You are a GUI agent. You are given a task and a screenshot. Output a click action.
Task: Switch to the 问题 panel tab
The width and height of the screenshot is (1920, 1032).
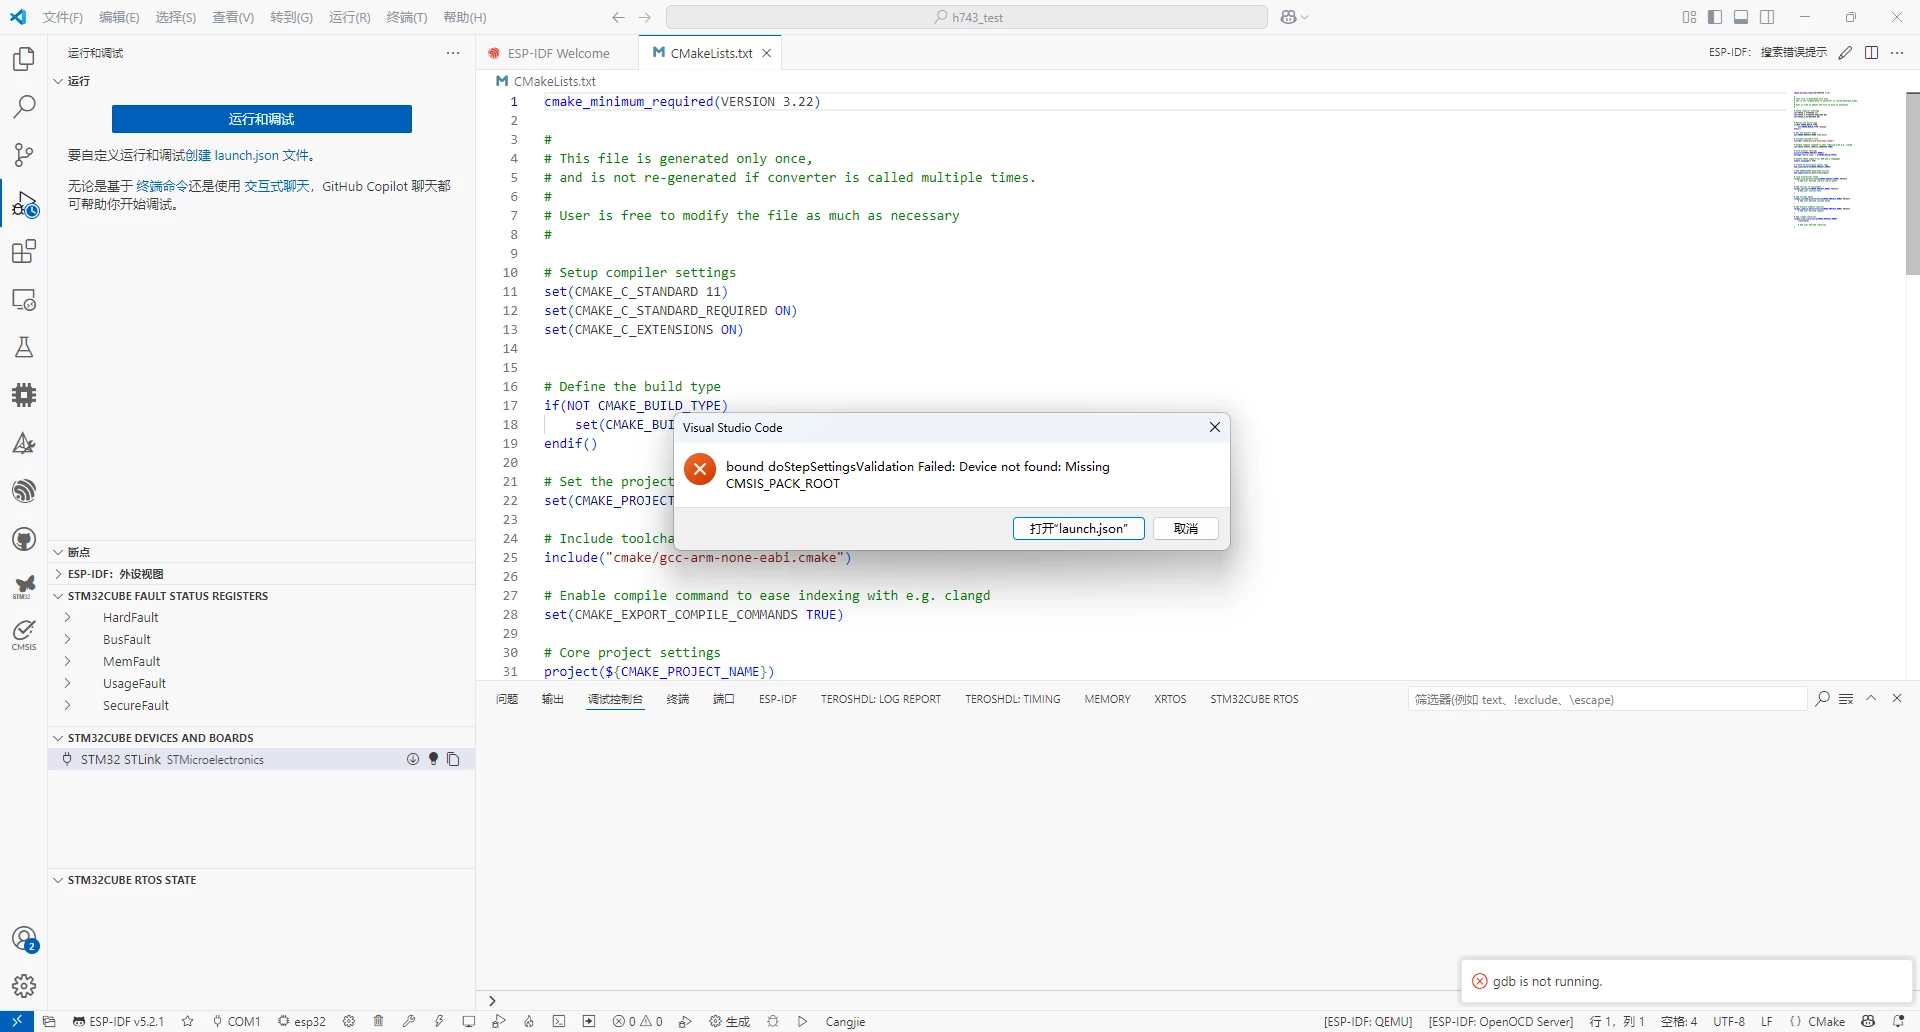pos(507,699)
